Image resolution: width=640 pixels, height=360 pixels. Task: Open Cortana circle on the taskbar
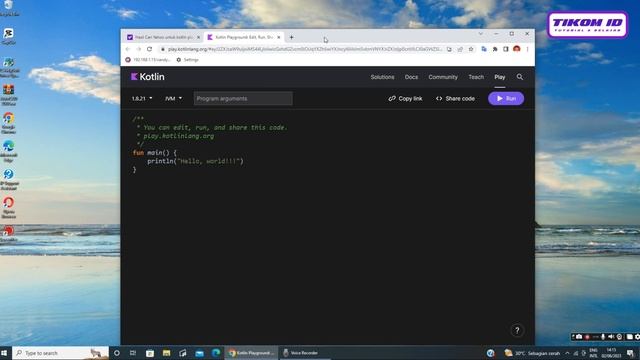(117, 353)
